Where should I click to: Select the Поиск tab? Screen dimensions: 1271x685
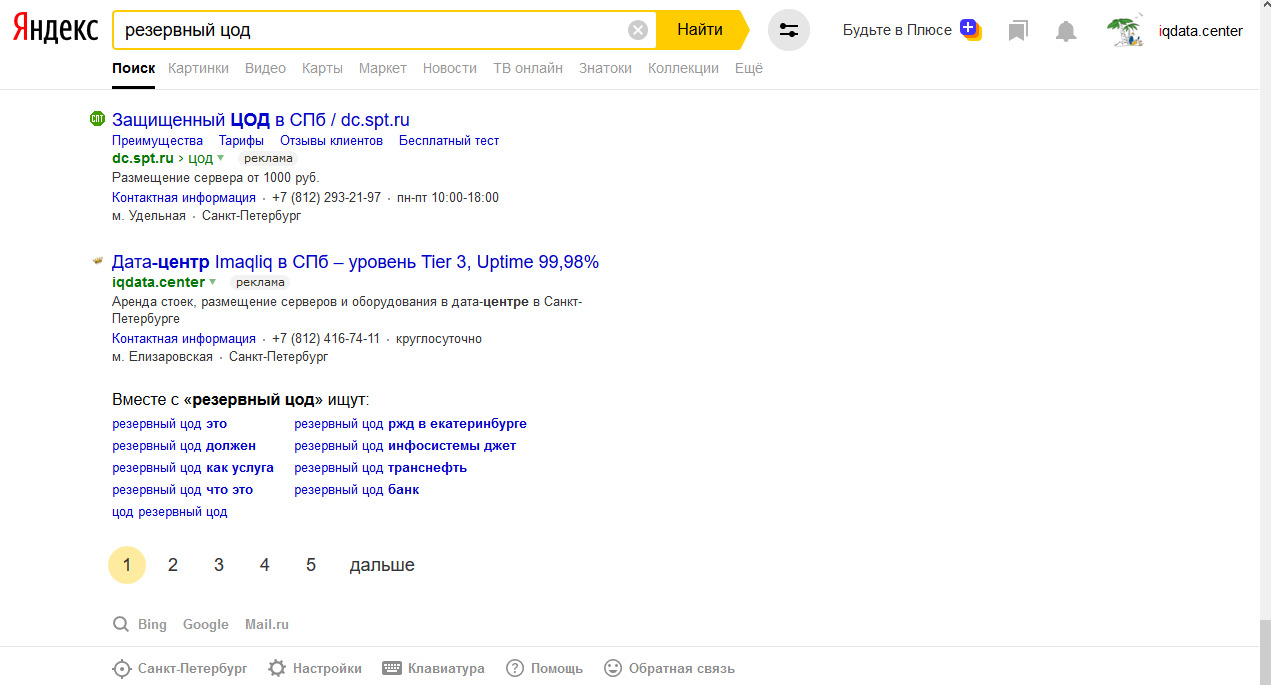coord(134,68)
